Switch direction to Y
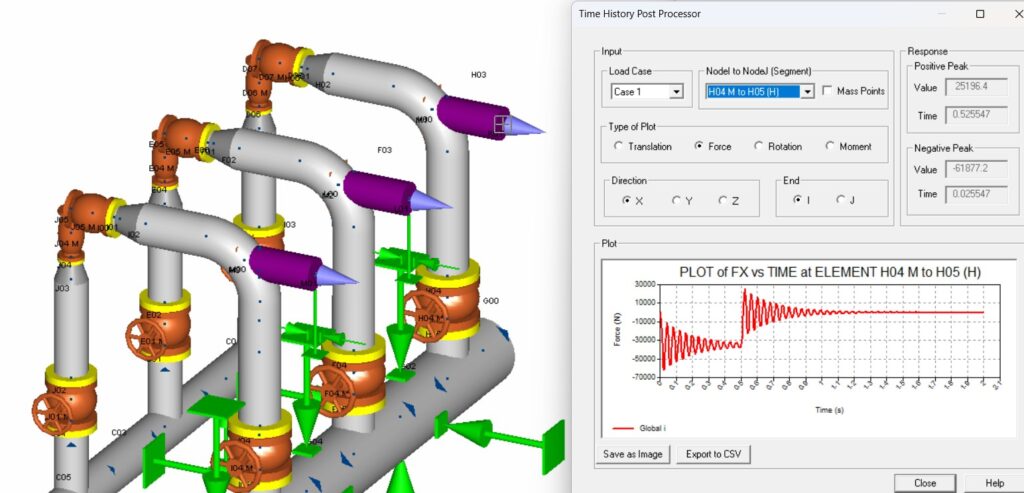Viewport: 1024px width, 493px height. [x=677, y=200]
